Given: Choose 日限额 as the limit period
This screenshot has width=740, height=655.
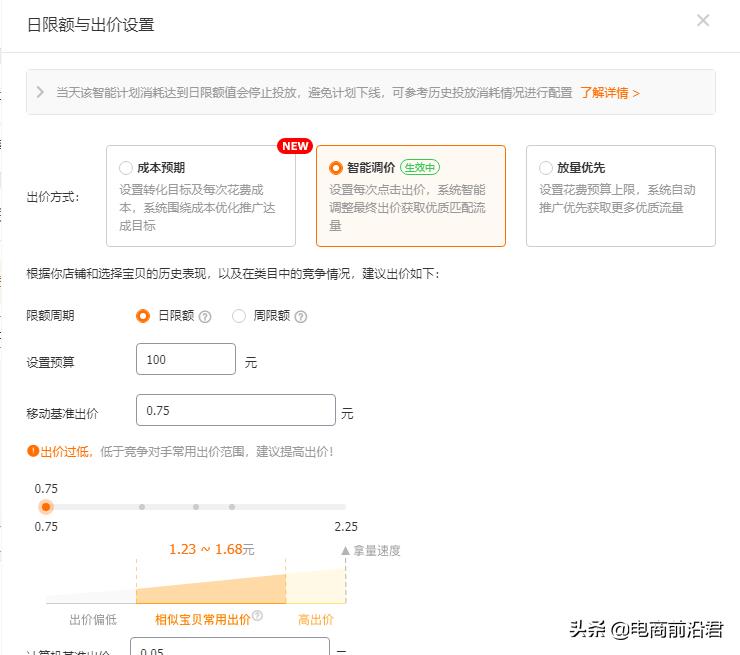Looking at the screenshot, I should [x=143, y=316].
